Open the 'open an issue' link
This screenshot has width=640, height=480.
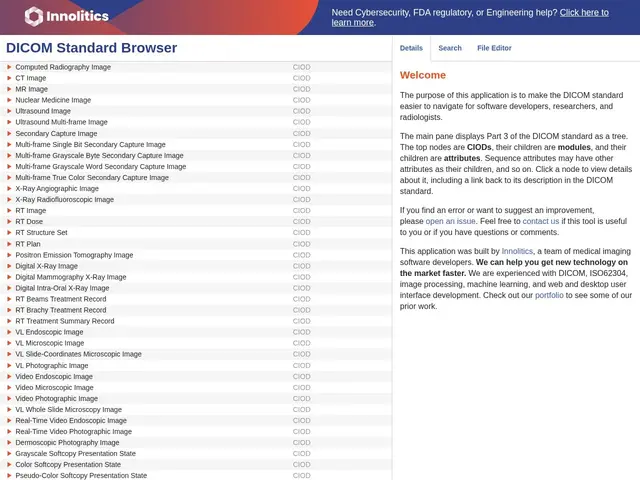[x=450, y=221]
